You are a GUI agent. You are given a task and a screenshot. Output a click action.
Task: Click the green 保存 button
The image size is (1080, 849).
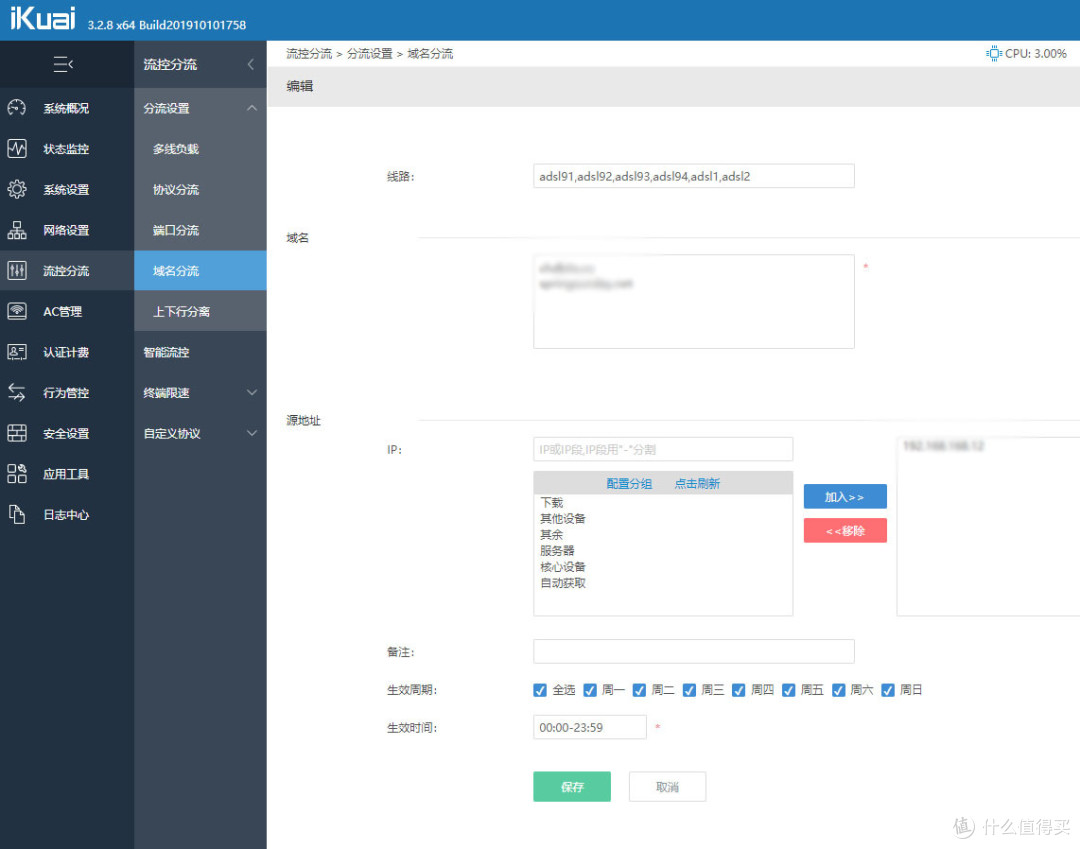(571, 786)
